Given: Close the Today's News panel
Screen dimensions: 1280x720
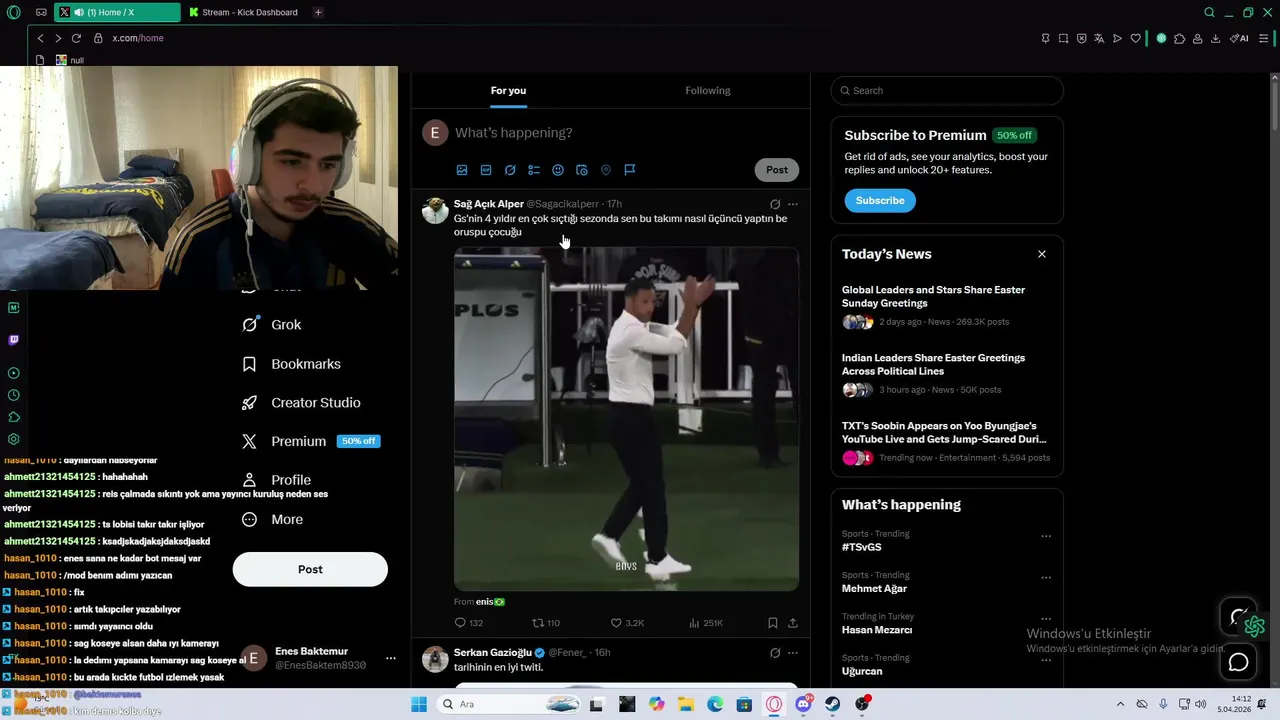Looking at the screenshot, I should click(1042, 254).
